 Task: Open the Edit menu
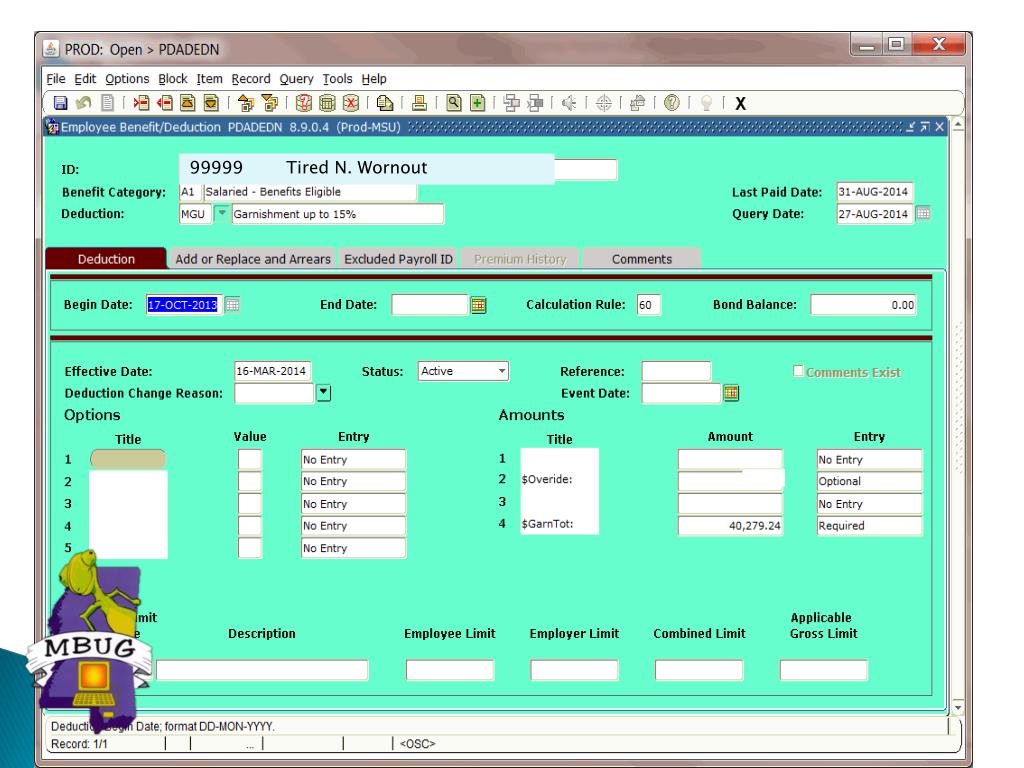[x=85, y=79]
